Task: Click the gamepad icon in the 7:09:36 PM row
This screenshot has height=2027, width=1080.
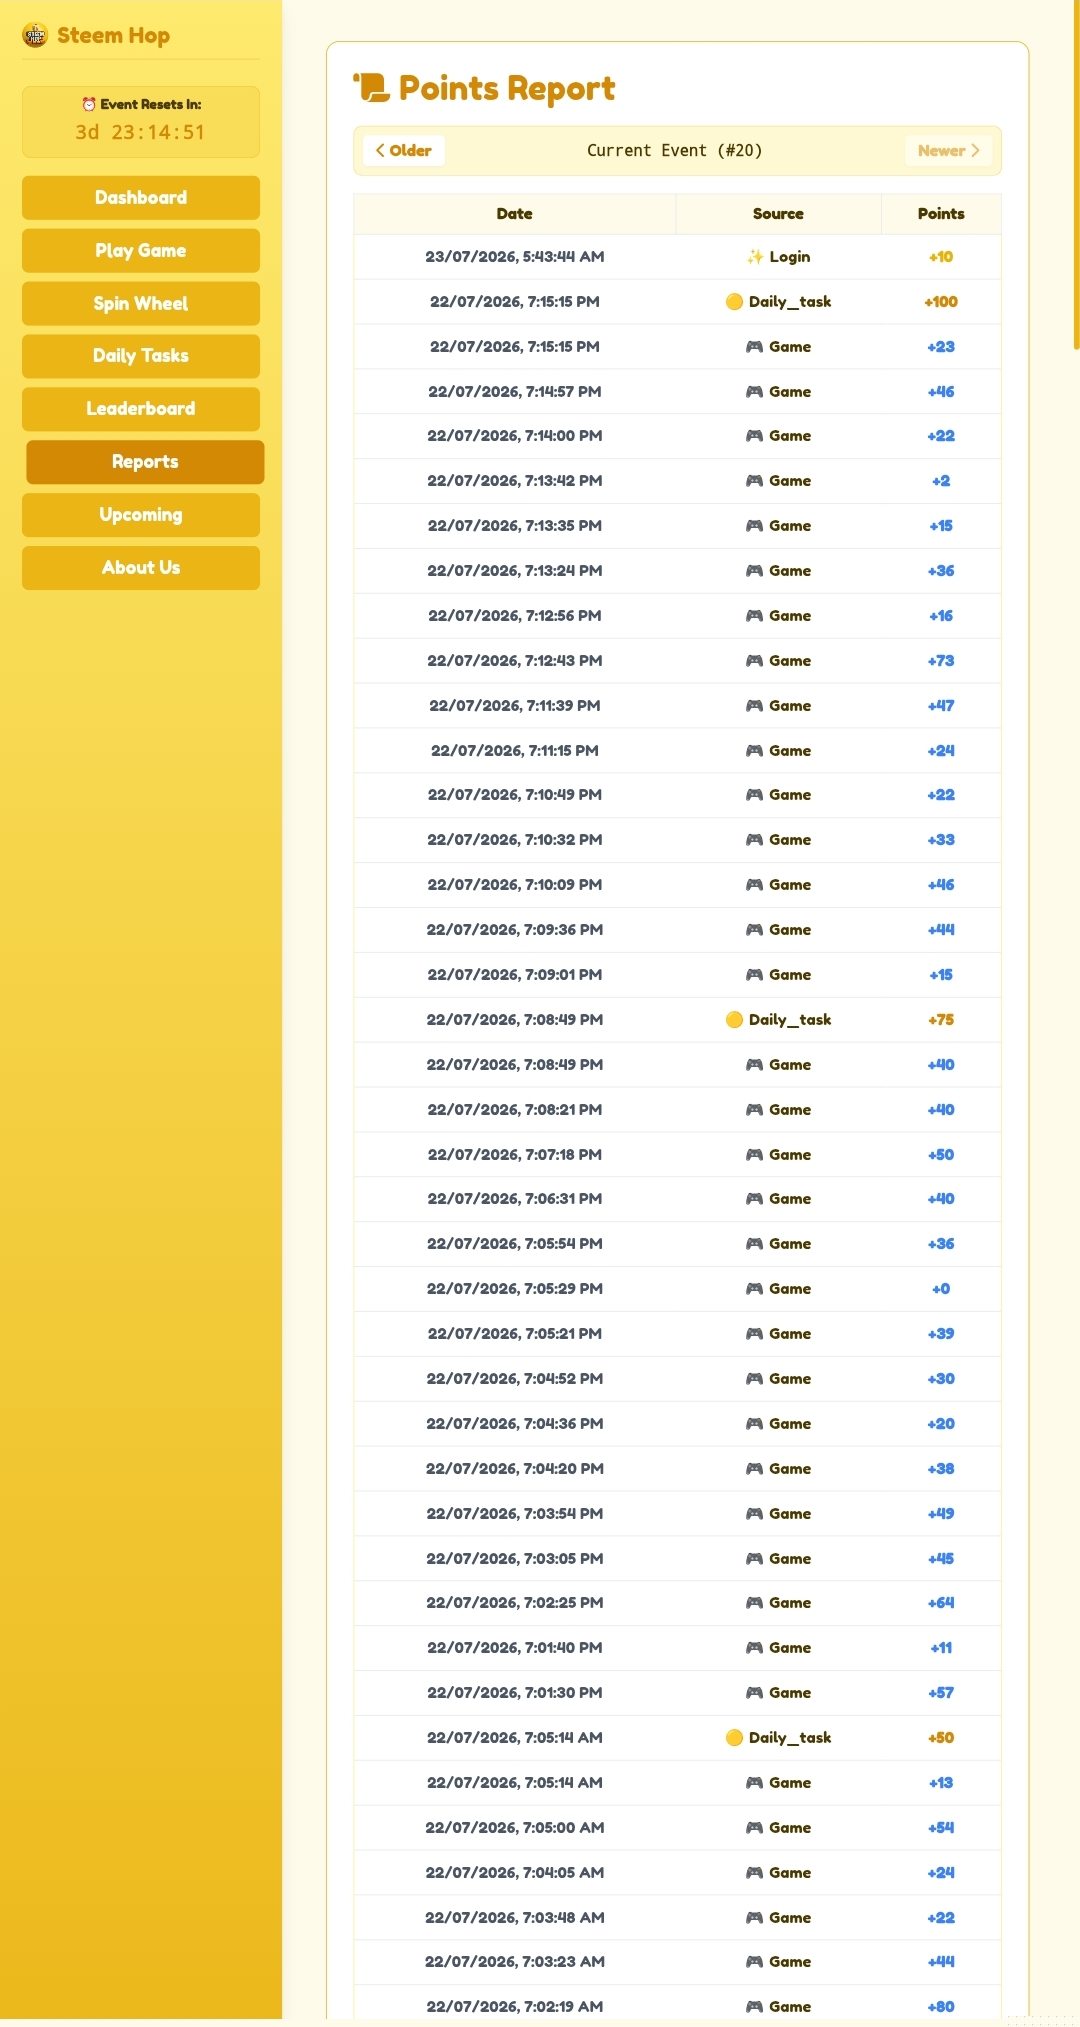Action: [755, 930]
